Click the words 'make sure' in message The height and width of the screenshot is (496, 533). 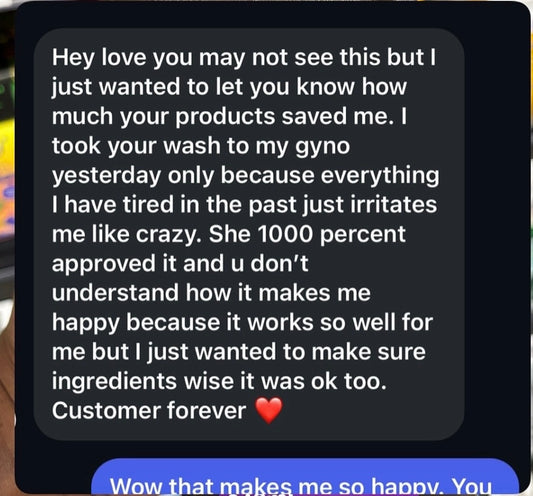click(x=368, y=352)
